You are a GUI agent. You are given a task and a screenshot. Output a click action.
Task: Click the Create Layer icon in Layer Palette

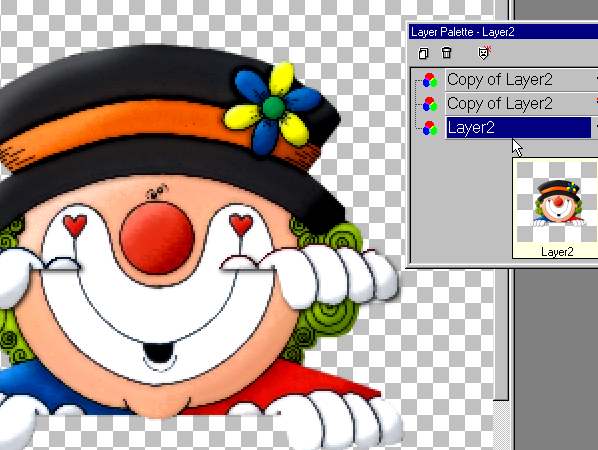[x=423, y=53]
